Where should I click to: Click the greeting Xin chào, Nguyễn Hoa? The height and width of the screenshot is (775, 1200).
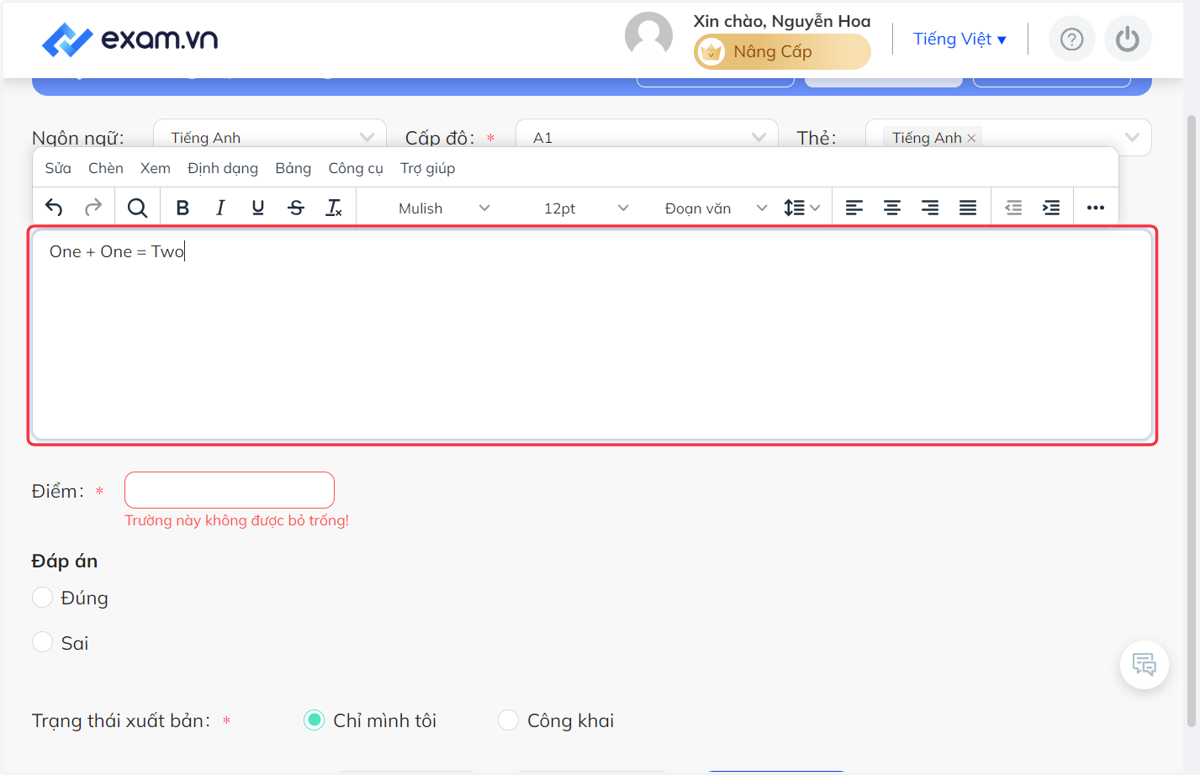pyautogui.click(x=782, y=21)
